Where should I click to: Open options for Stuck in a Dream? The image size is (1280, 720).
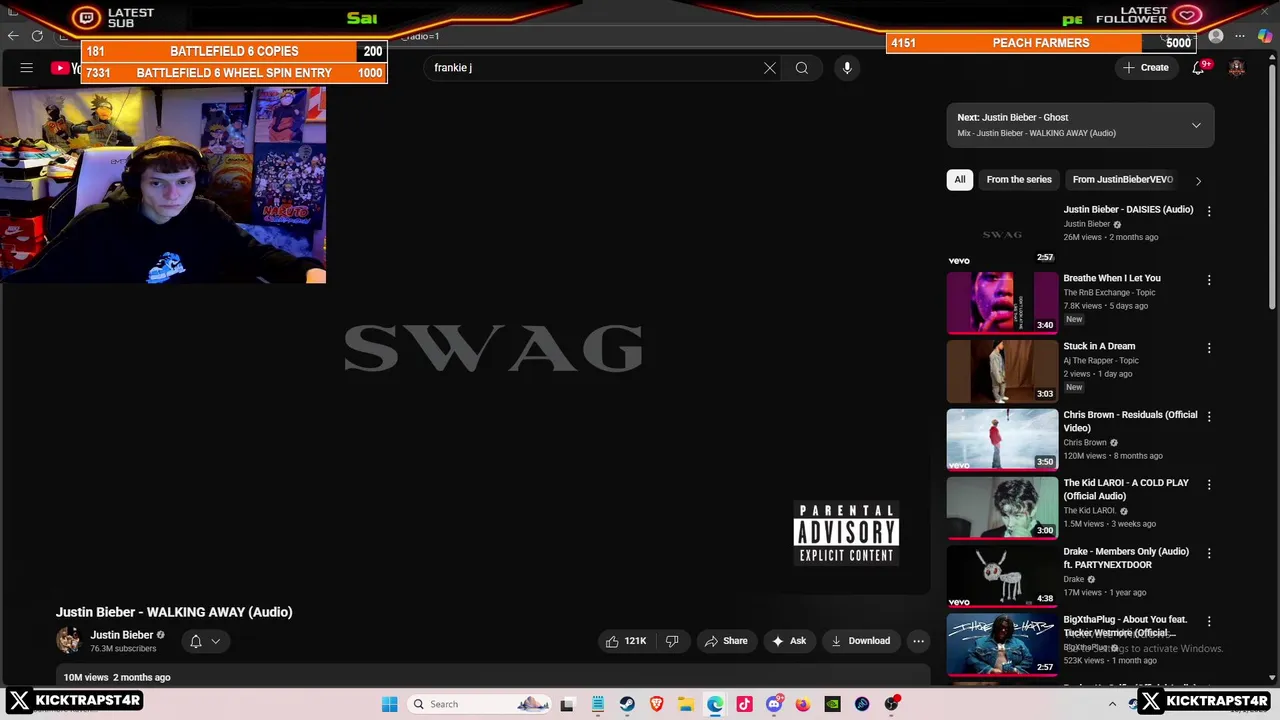[1209, 348]
